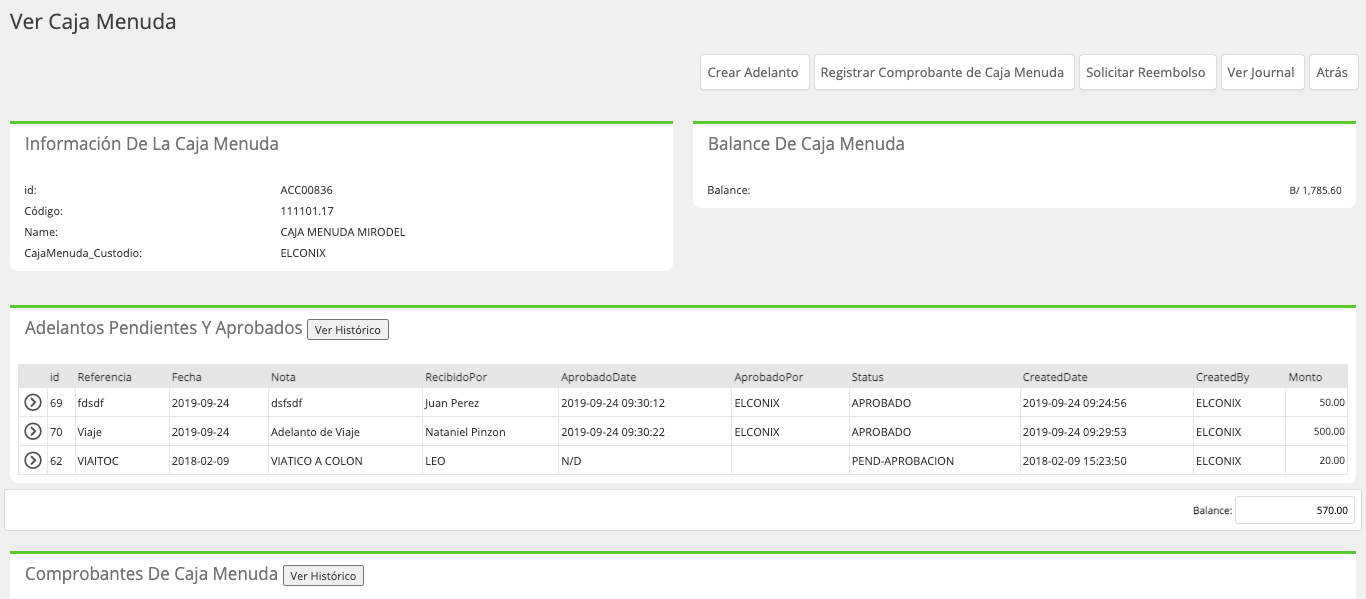Click the Nota column header
Screen dimensions: 1366x599
point(283,377)
